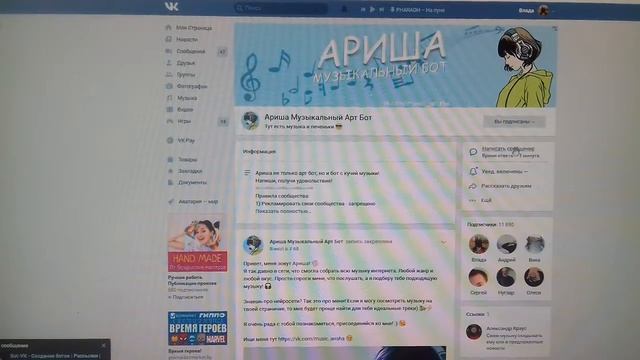The height and width of the screenshot is (360, 640).
Task: Open subscriber Сергей's avatar
Action: coord(478,278)
